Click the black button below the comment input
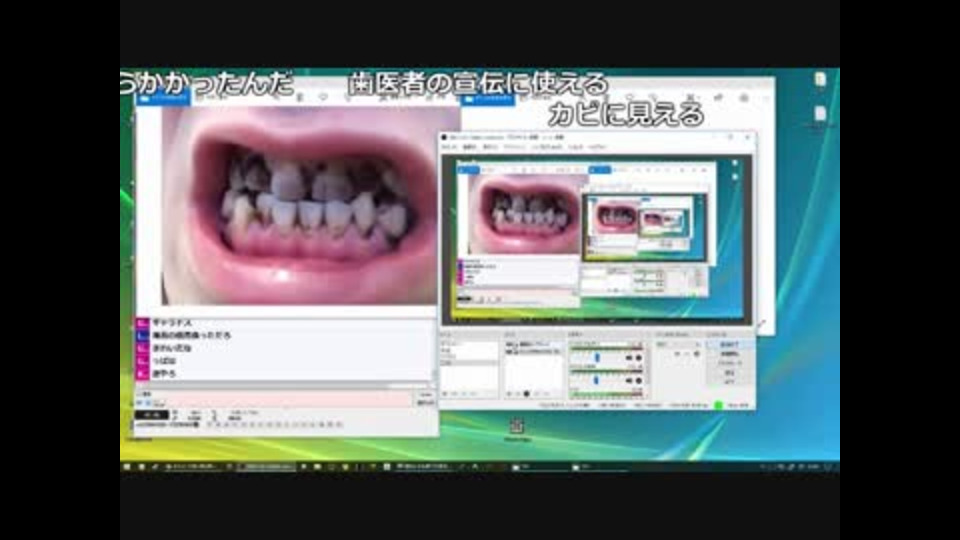This screenshot has width=960, height=540. [x=151, y=414]
